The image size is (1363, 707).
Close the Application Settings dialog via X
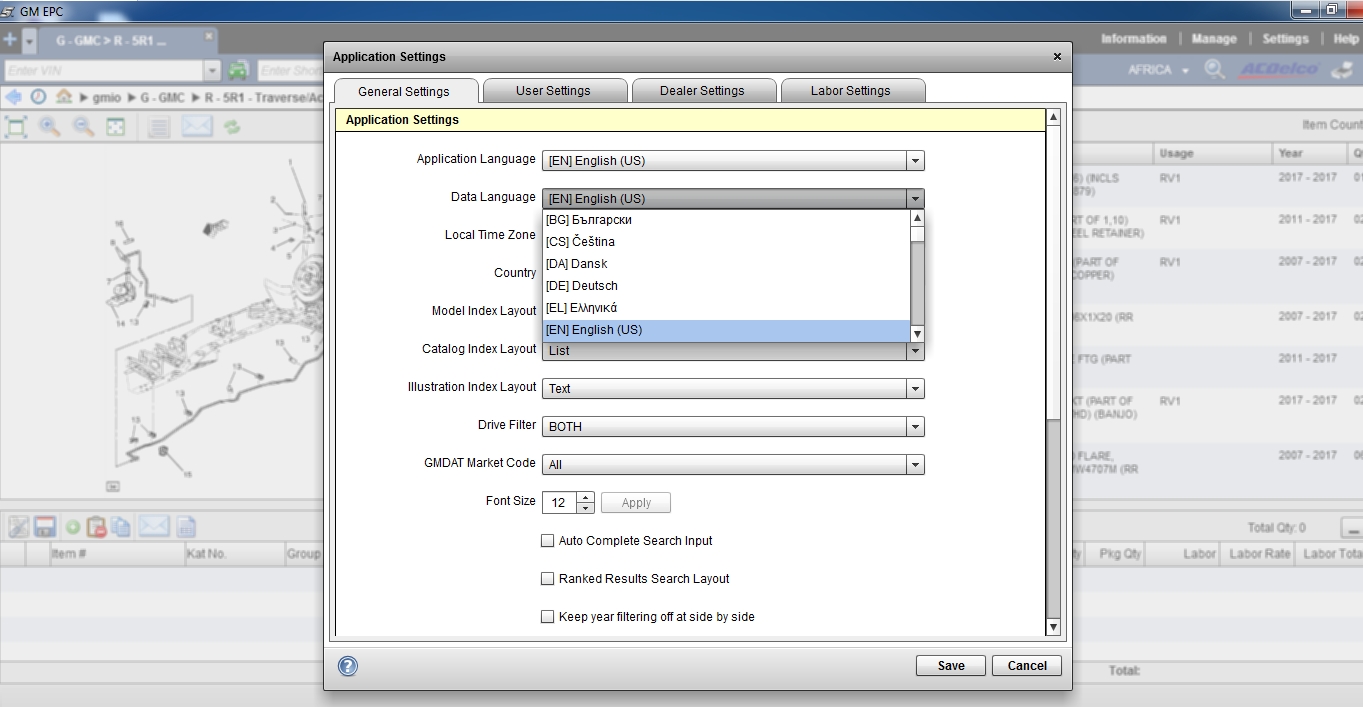pyautogui.click(x=1058, y=57)
